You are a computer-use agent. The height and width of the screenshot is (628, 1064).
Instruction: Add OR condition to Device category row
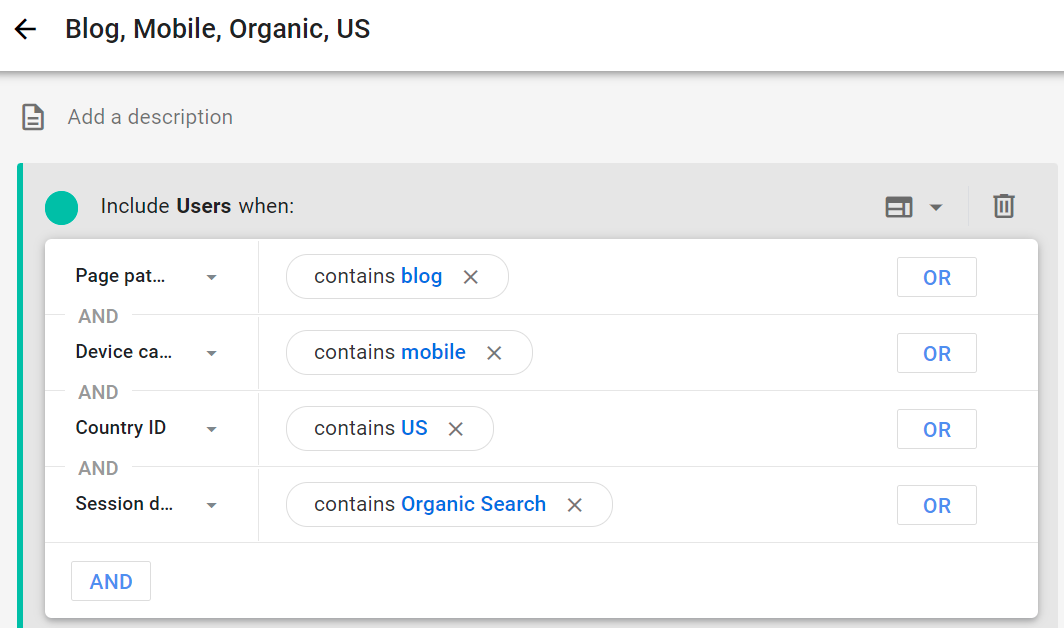[x=936, y=354]
